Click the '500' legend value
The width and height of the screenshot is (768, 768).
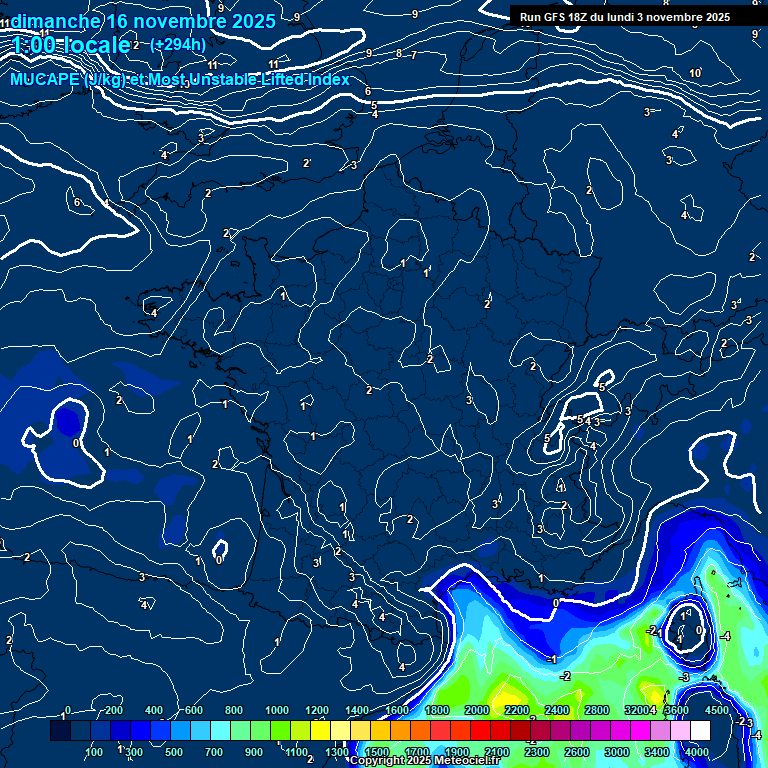[x=174, y=752]
